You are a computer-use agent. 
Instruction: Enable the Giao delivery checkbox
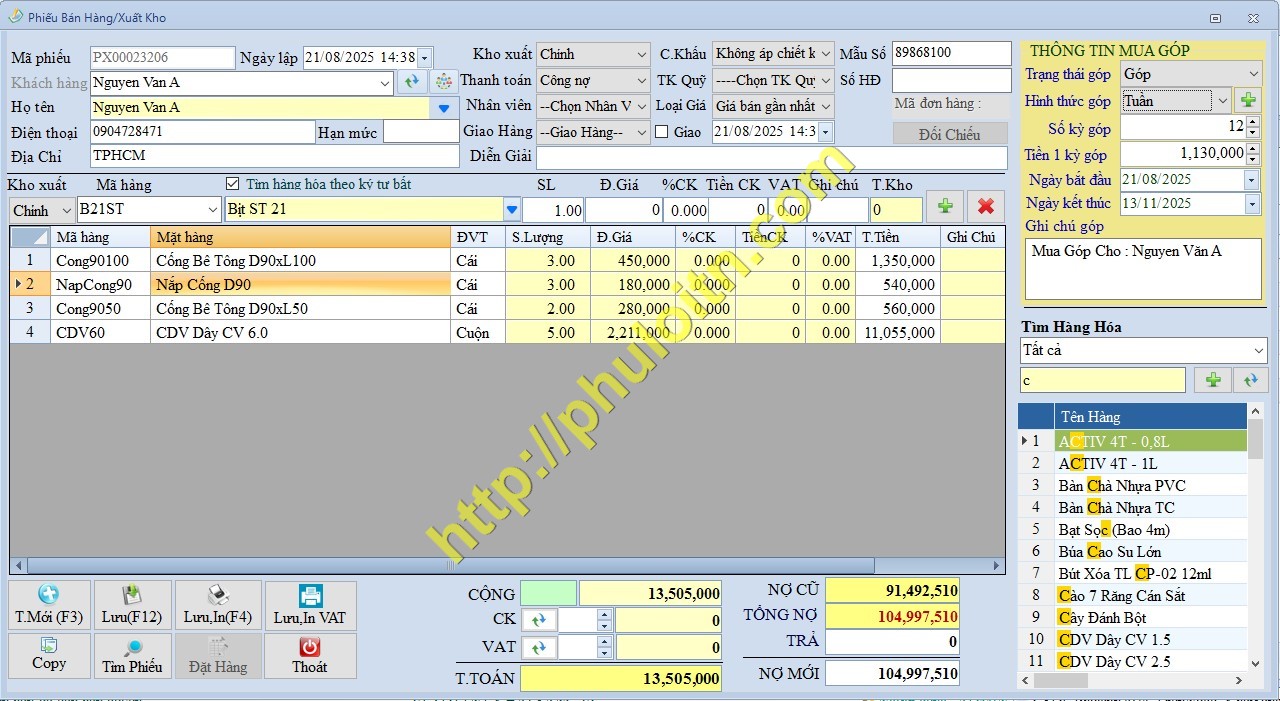[664, 131]
